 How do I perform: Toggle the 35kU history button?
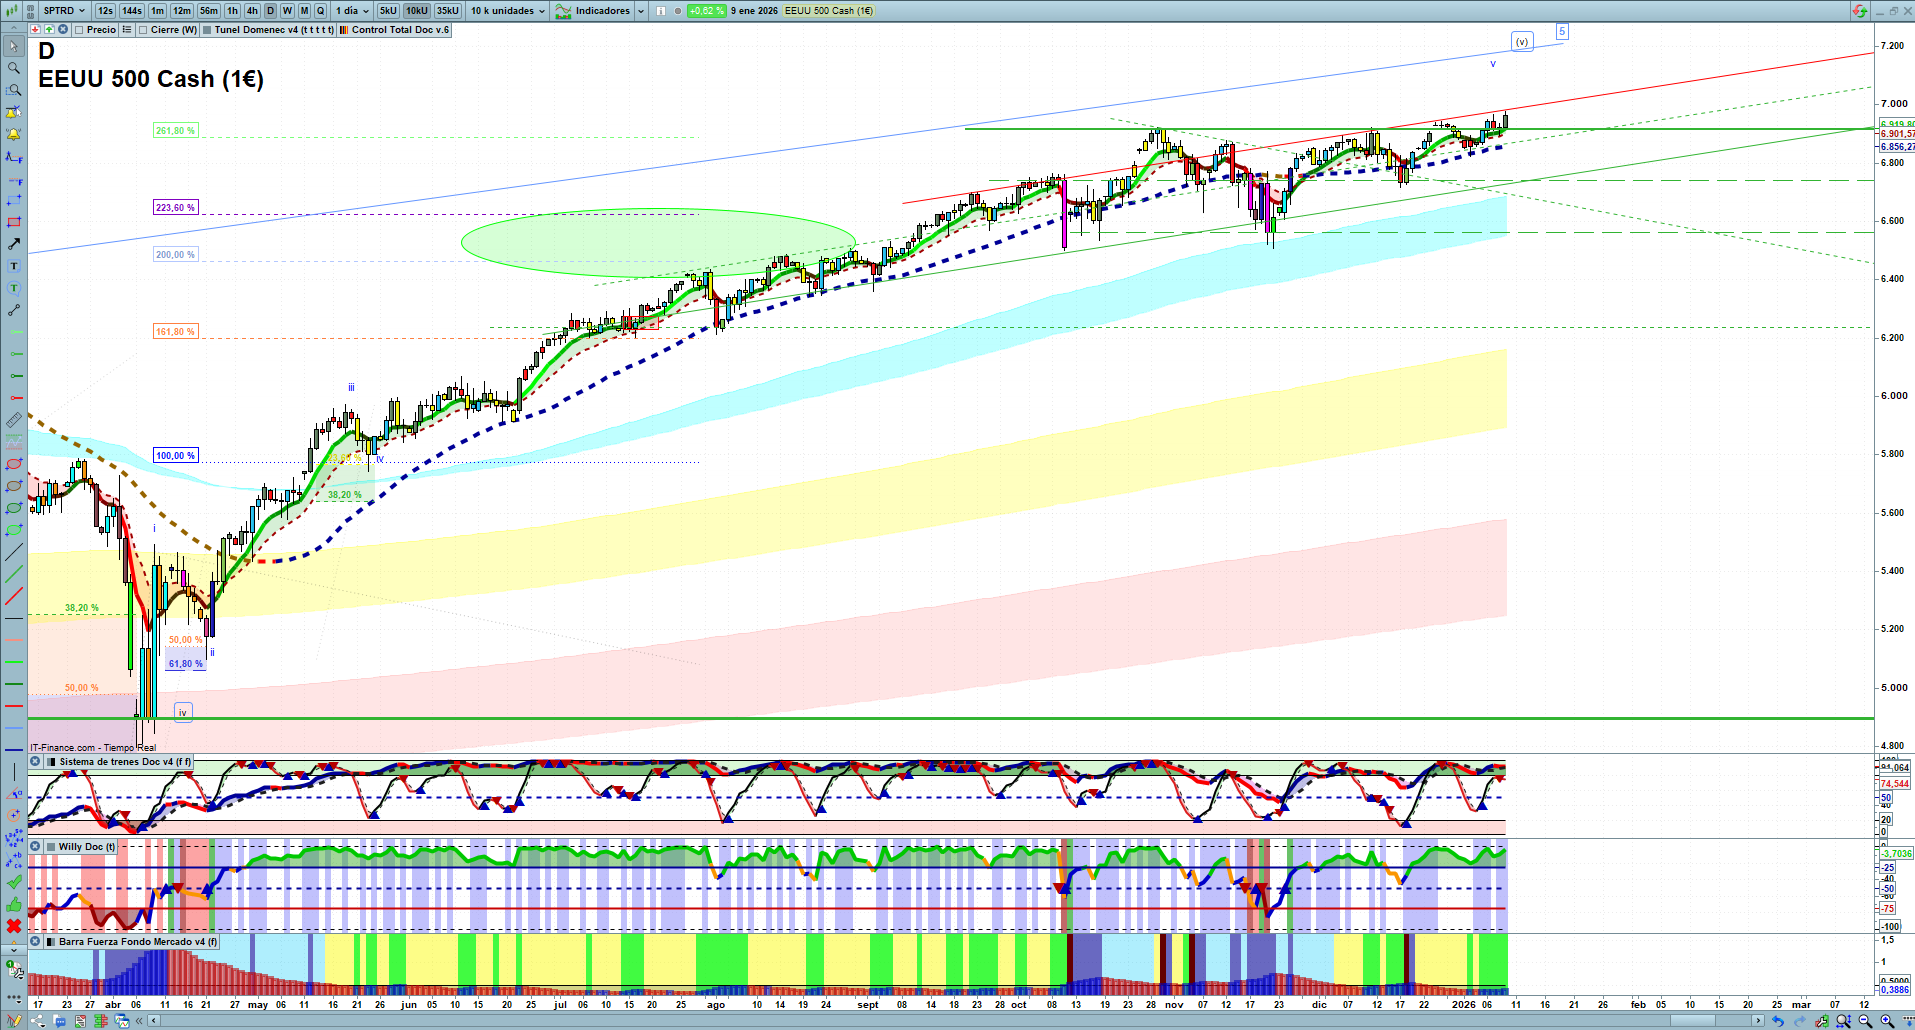[x=448, y=11]
